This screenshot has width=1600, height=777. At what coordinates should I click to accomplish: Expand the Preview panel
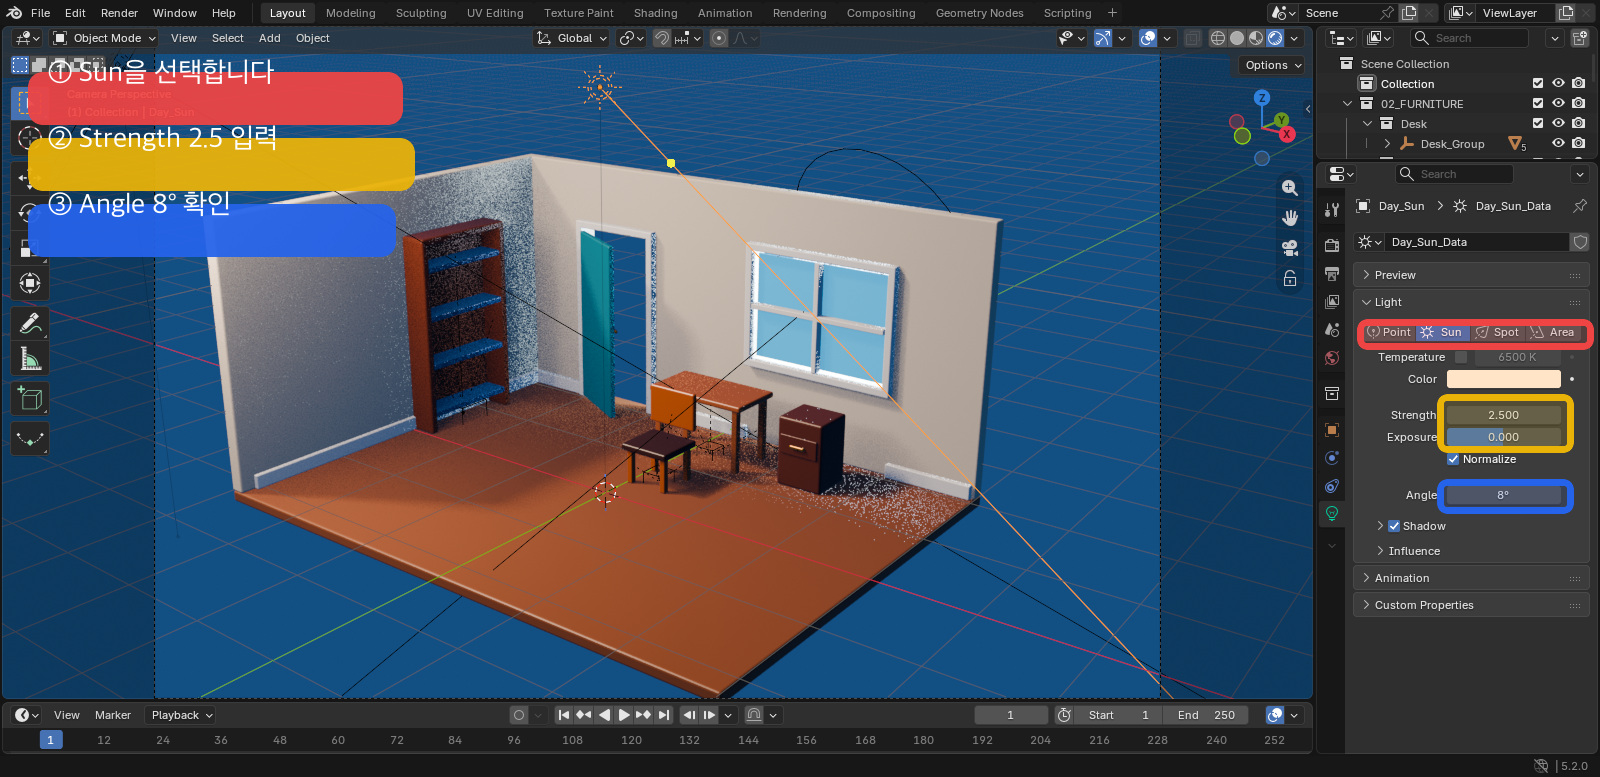point(1471,275)
